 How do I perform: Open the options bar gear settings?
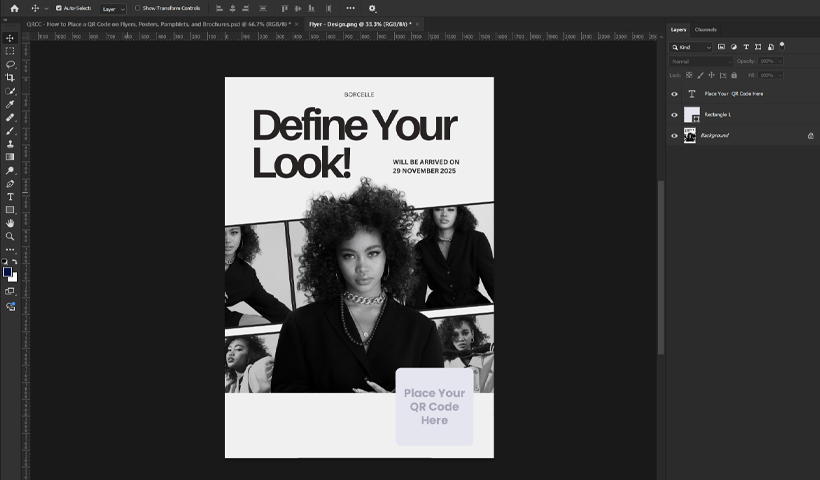click(x=372, y=8)
